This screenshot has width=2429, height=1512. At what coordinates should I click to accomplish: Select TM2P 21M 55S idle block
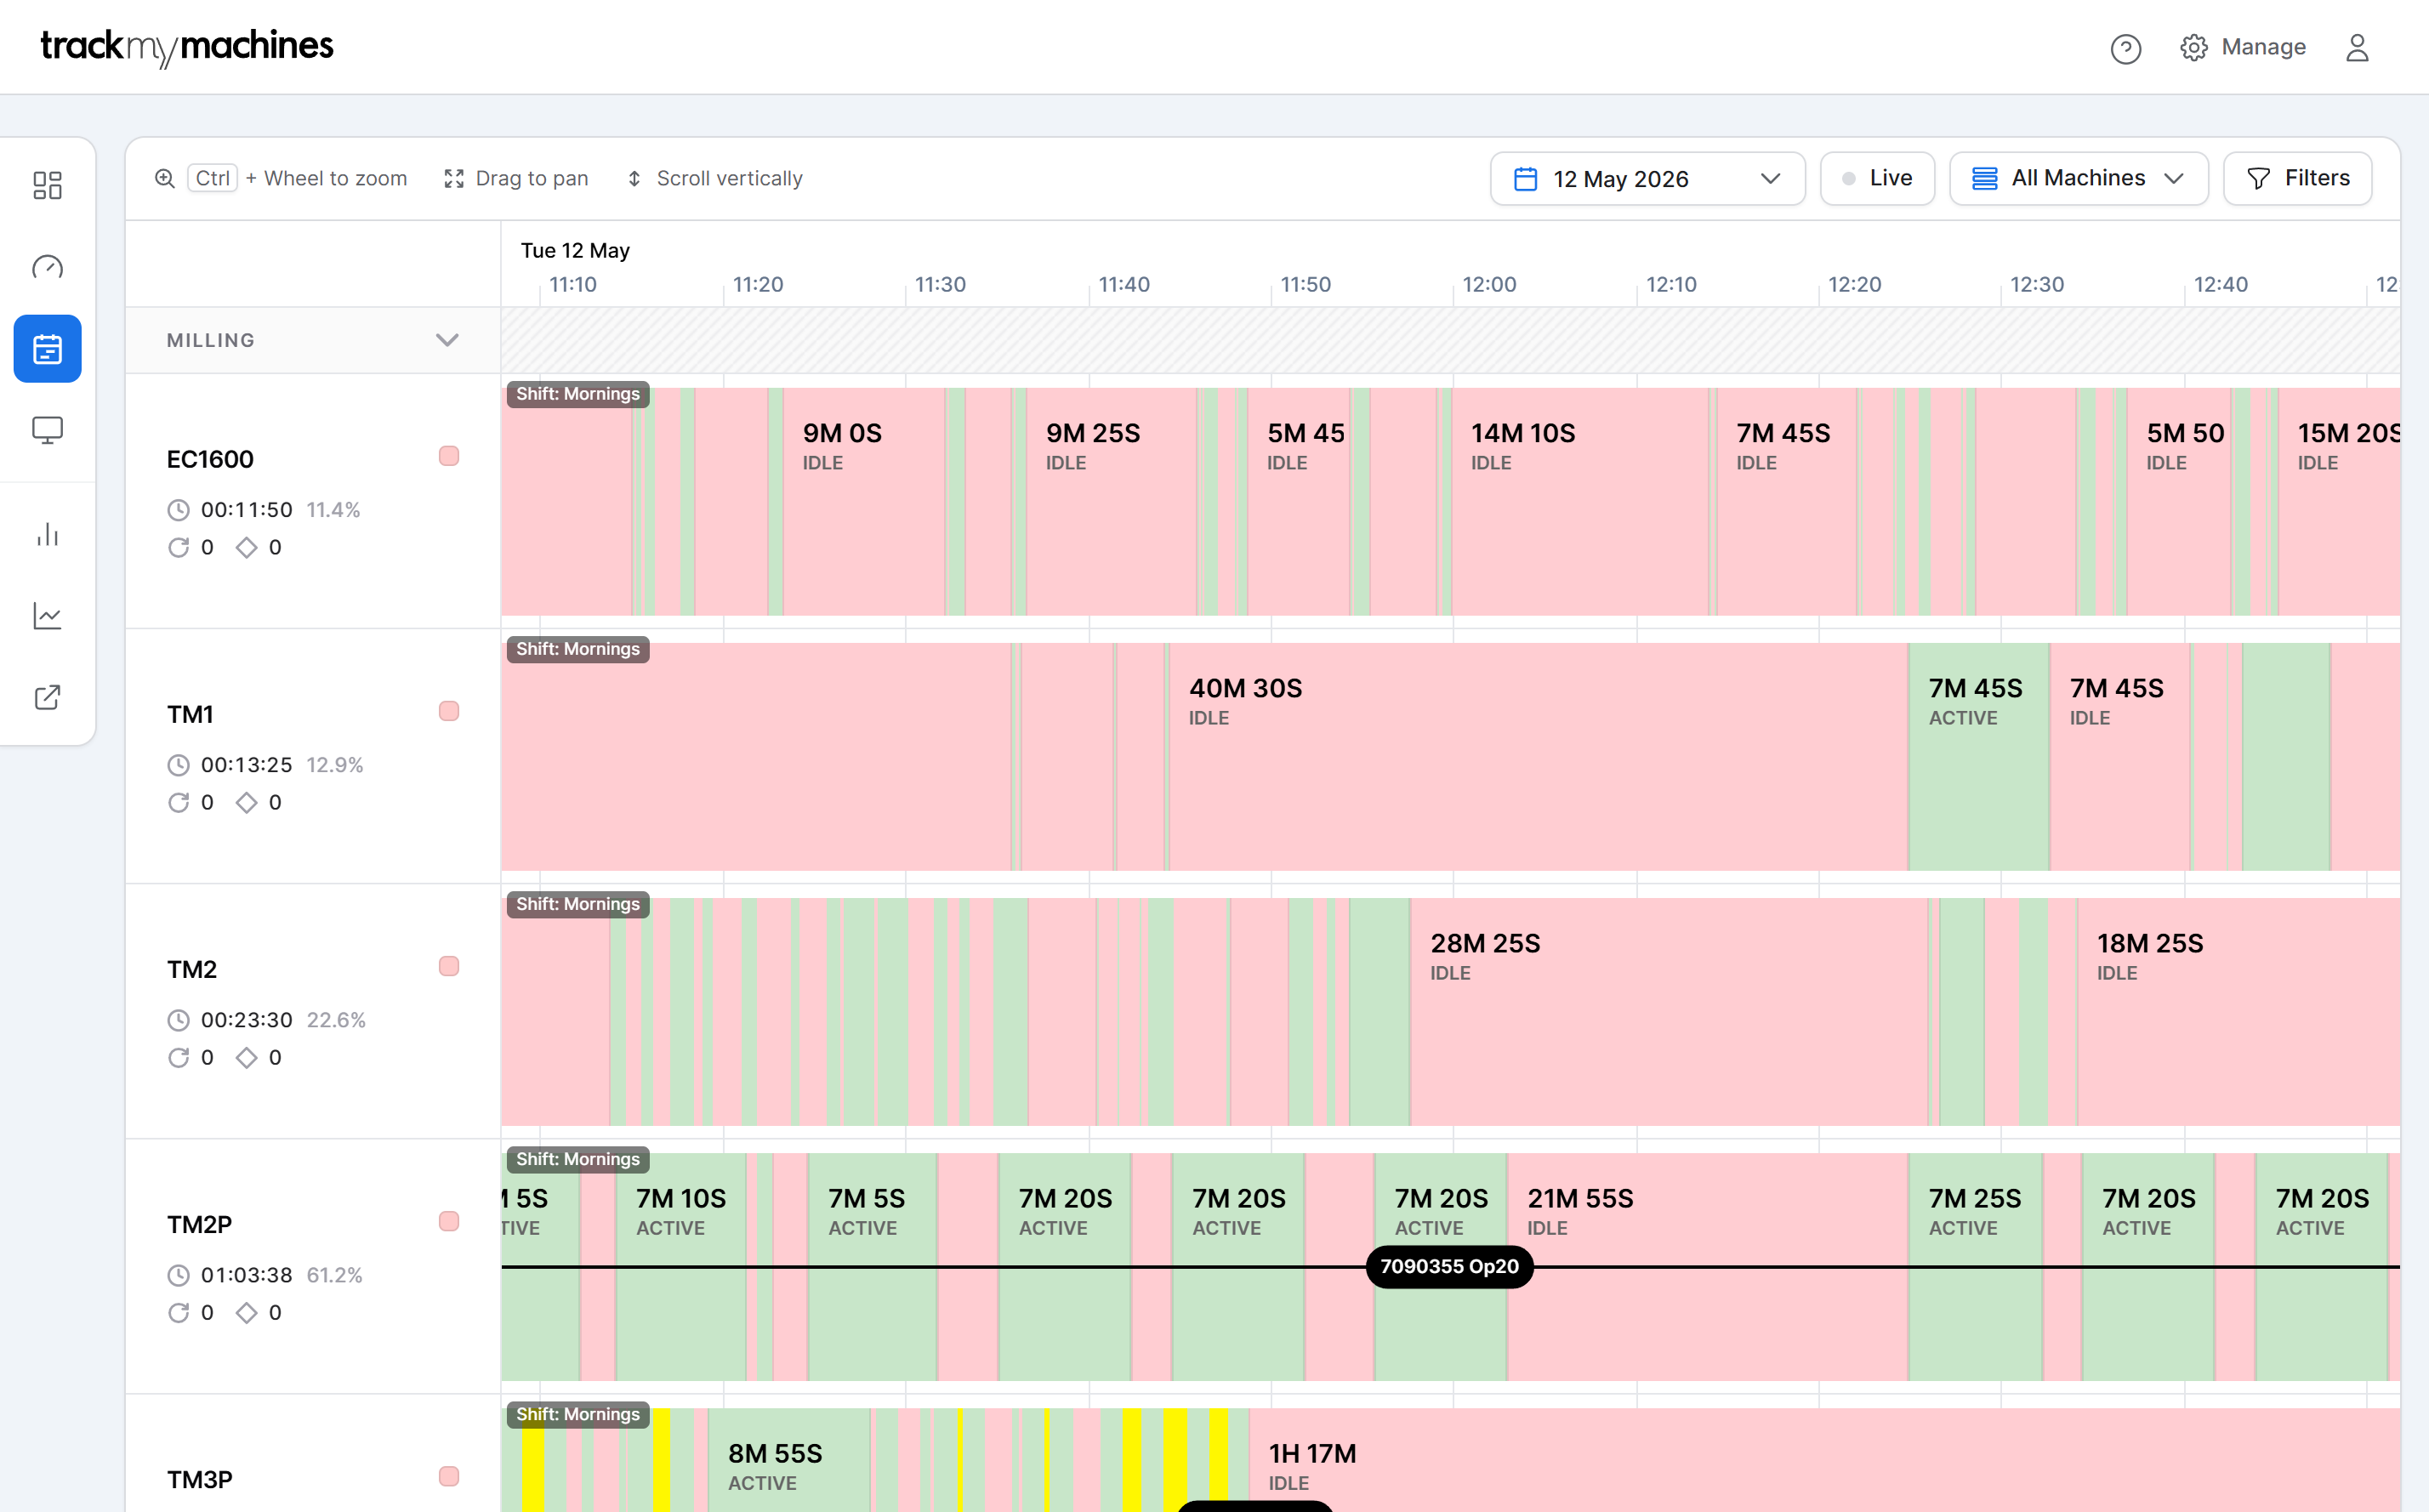point(1707,1266)
